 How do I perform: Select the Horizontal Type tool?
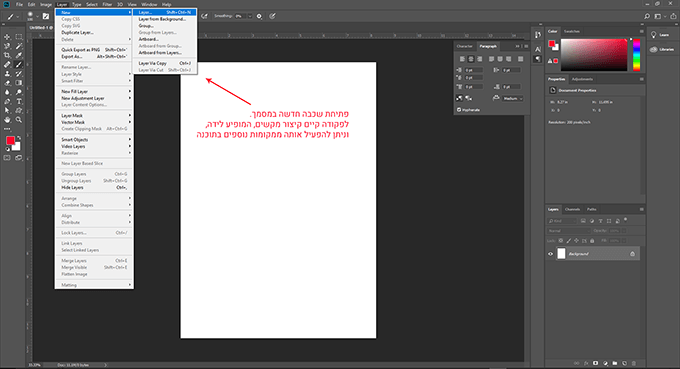19,101
